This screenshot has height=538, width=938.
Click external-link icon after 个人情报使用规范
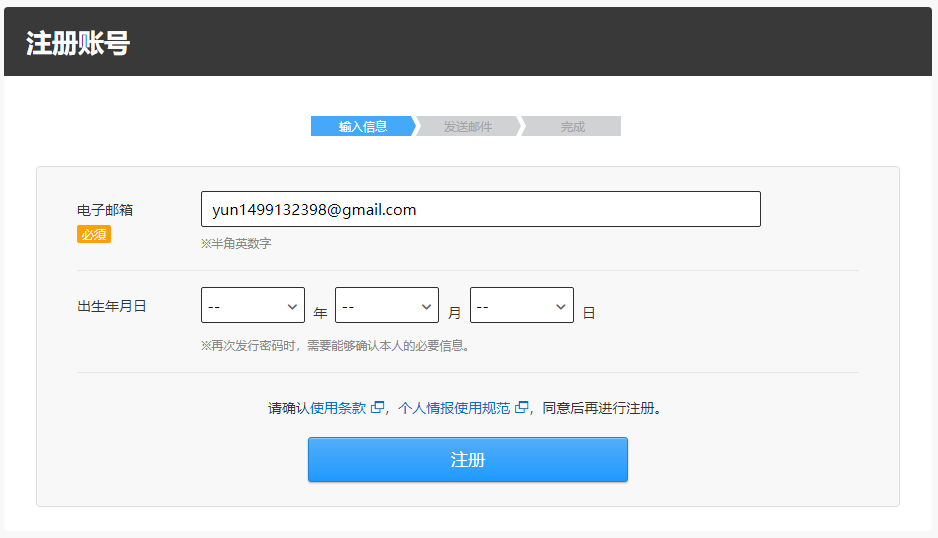(521, 408)
